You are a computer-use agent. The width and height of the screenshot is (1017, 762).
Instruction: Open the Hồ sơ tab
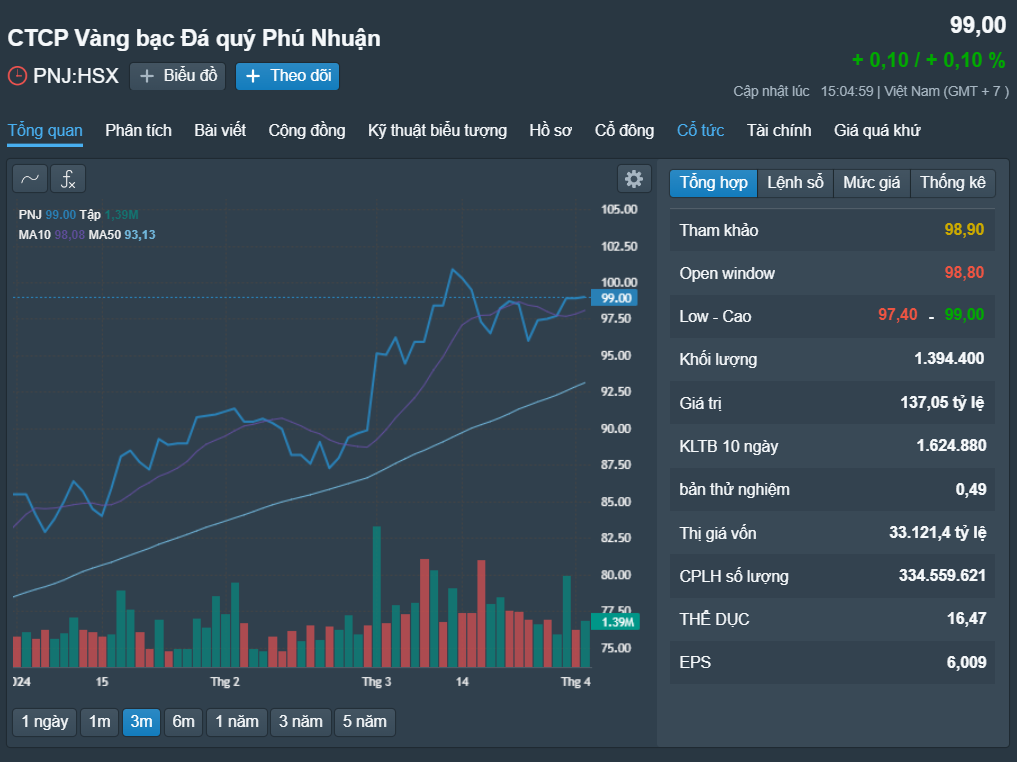pyautogui.click(x=550, y=130)
